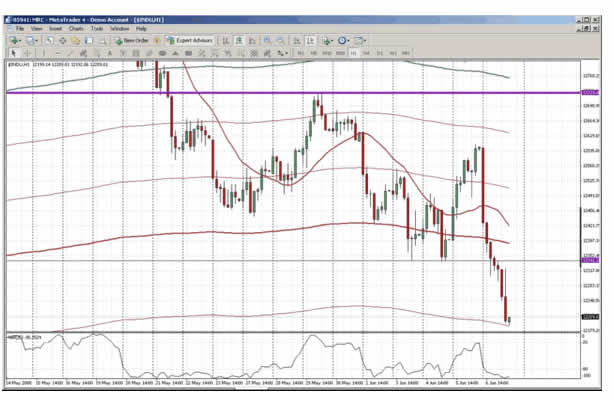Expand the Profiles dropdown arrow
The width and height of the screenshot is (614, 400).
pos(36,41)
